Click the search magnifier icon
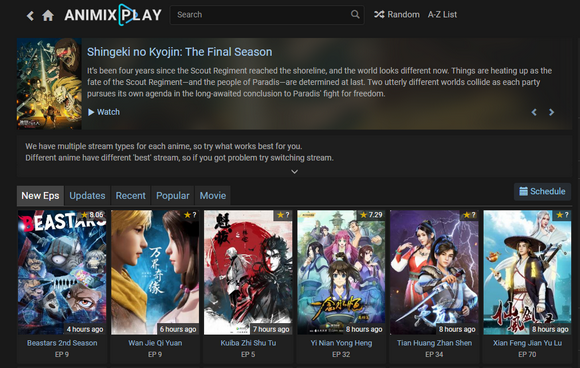Viewport: 580px width, 368px height. click(x=355, y=14)
